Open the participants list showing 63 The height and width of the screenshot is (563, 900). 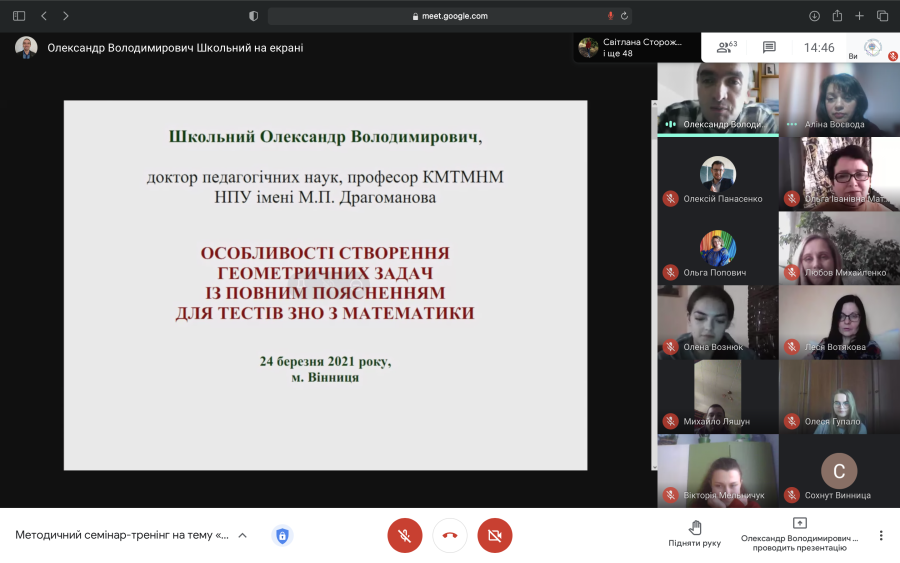[727, 47]
